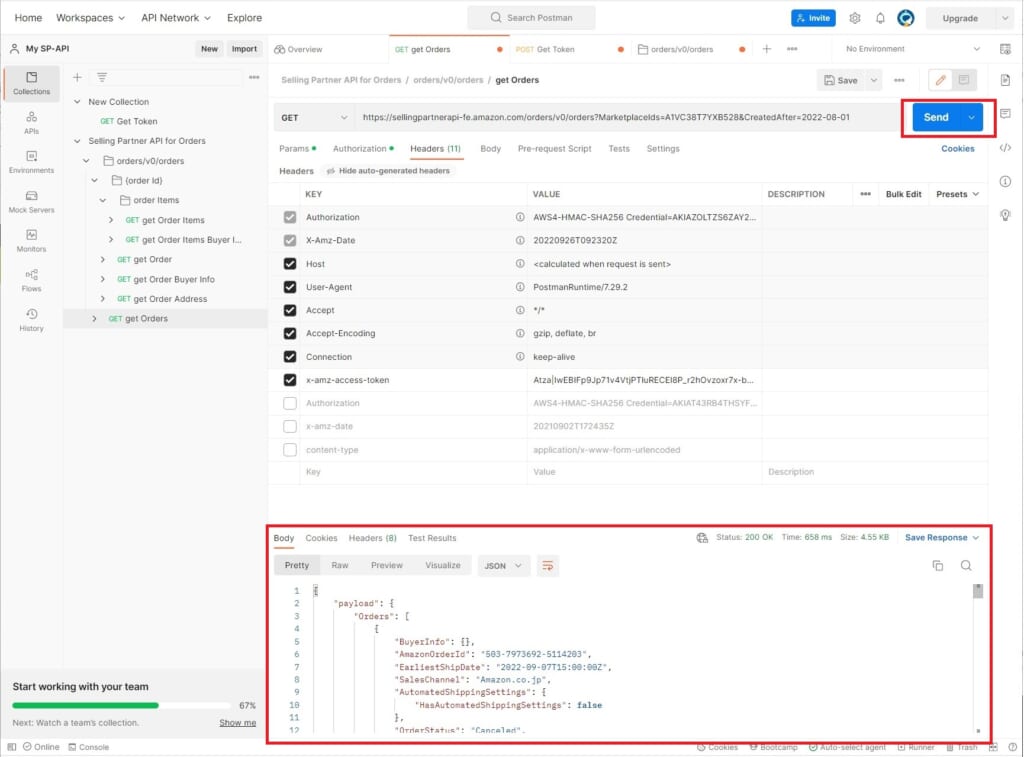The width and height of the screenshot is (1024, 757).
Task: Open the Workspaces menu
Action: tap(90, 18)
